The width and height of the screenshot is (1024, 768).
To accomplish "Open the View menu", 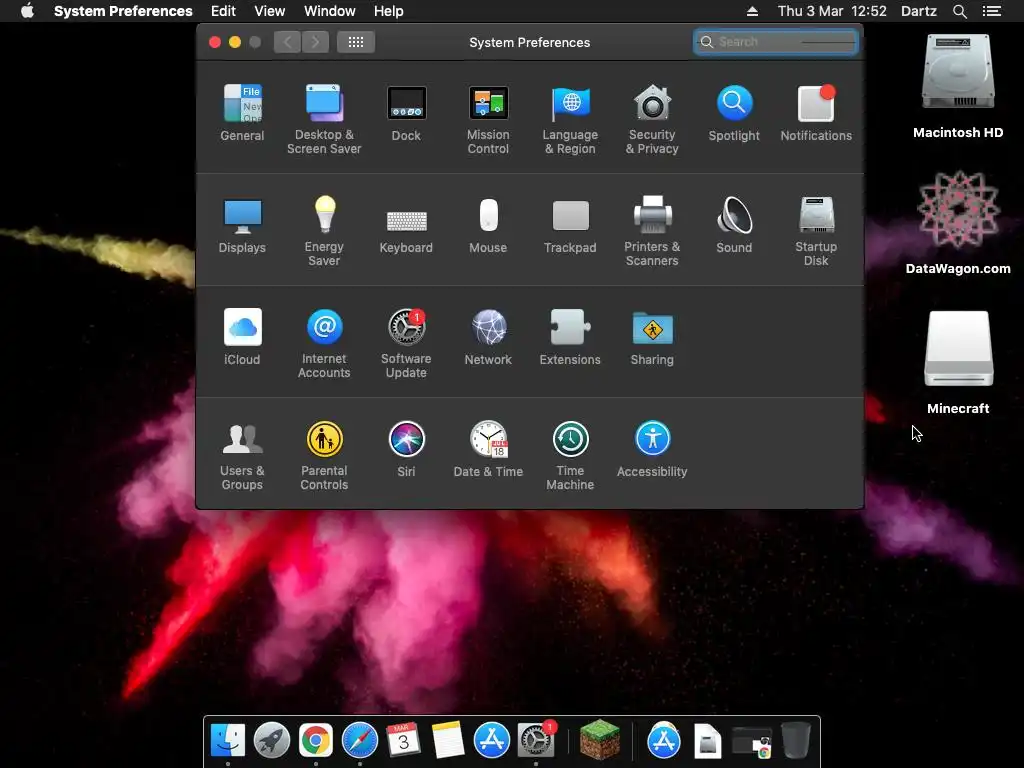I will [x=270, y=11].
